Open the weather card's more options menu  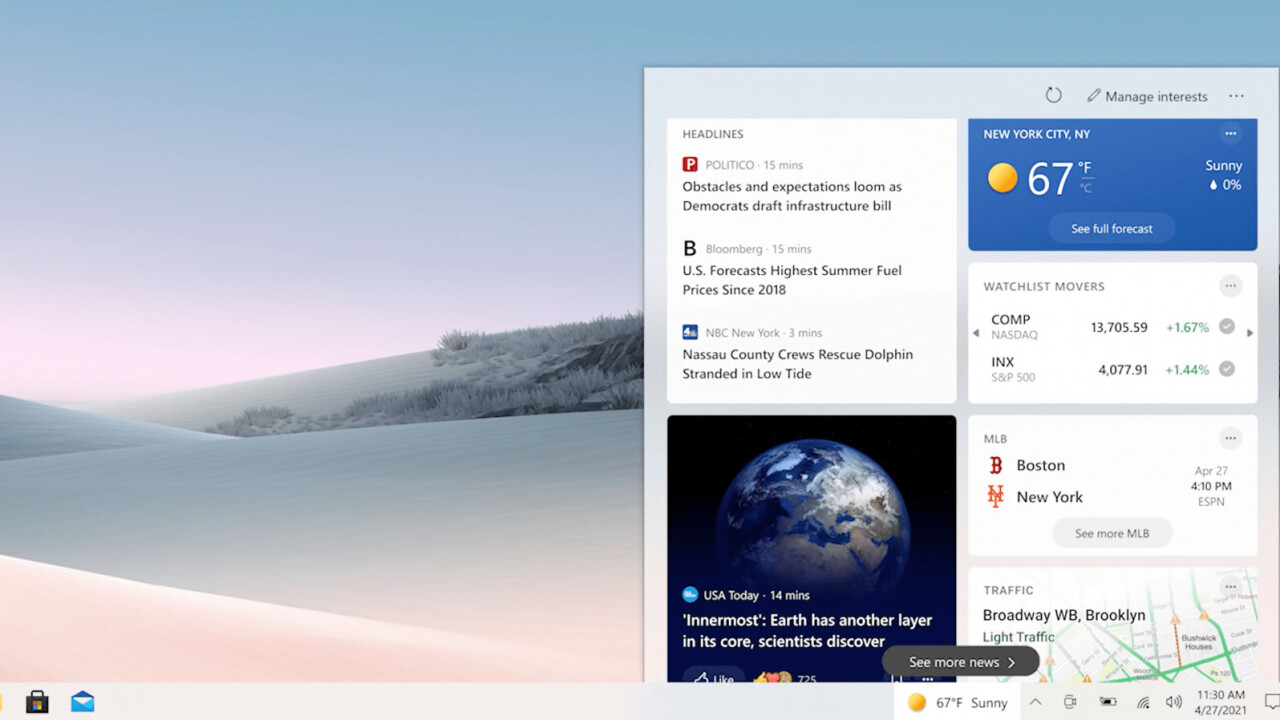coord(1230,134)
